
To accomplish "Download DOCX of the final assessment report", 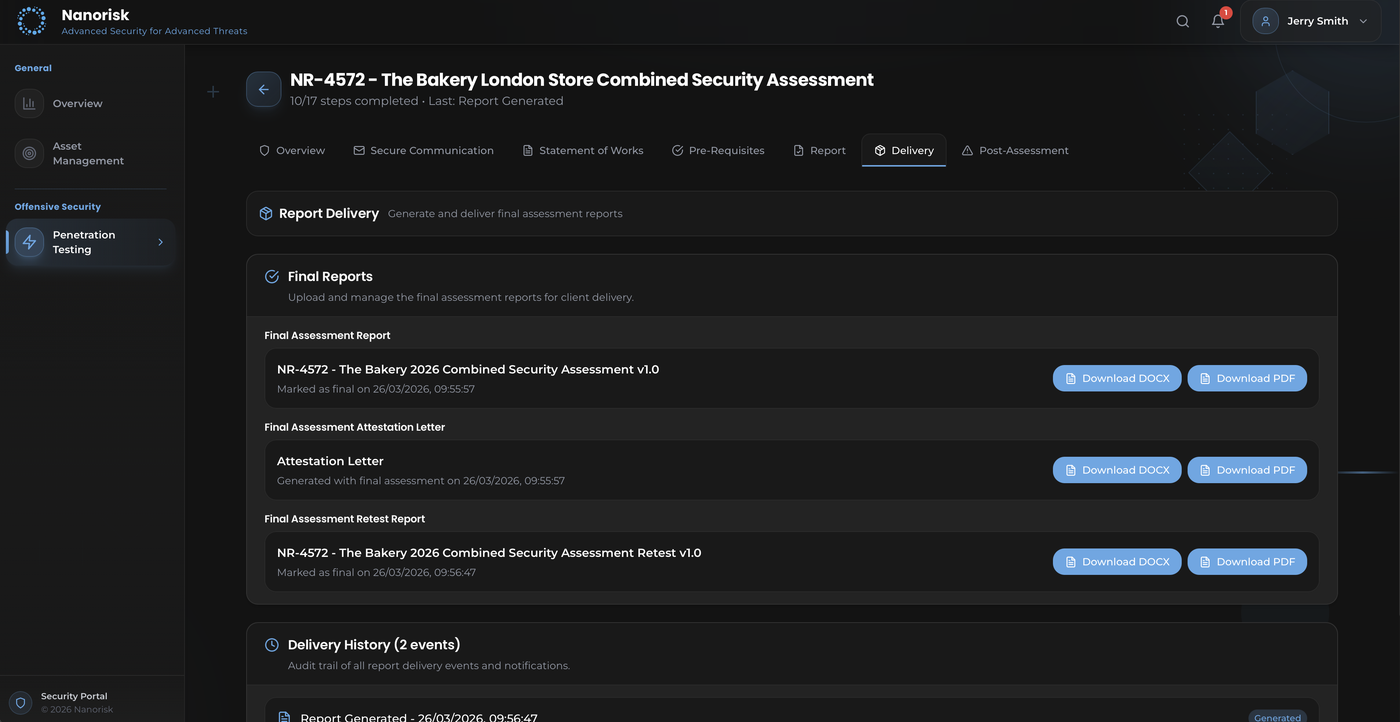I will click(1116, 379).
